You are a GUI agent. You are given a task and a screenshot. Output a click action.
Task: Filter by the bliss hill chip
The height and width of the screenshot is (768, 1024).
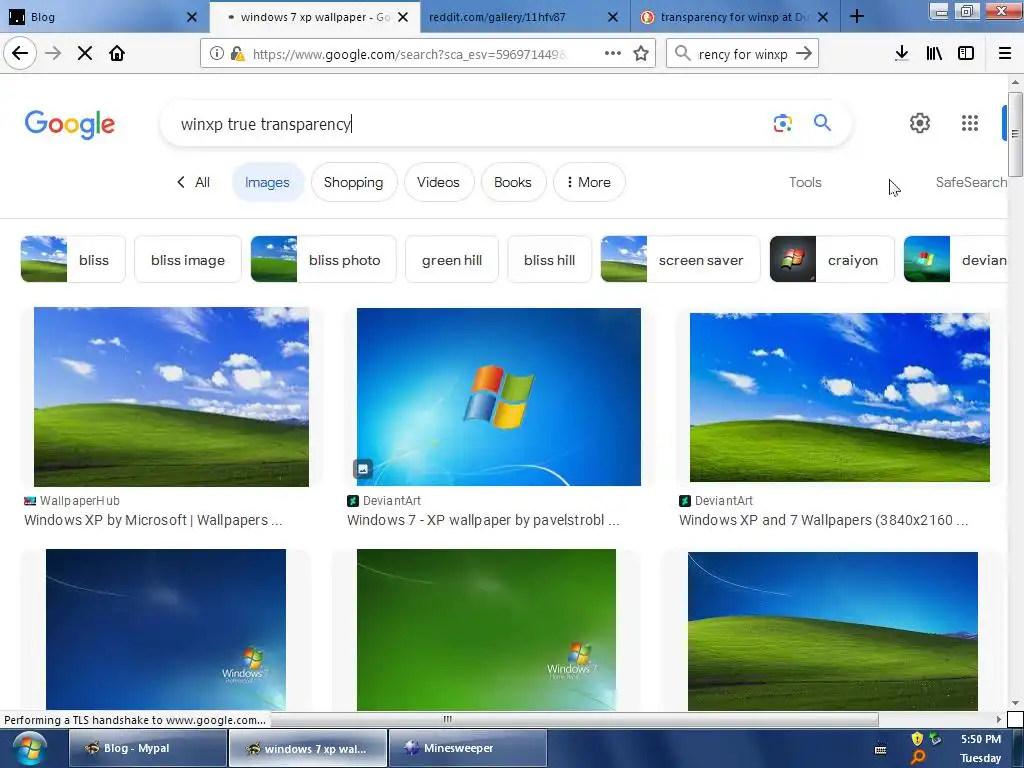(x=549, y=259)
